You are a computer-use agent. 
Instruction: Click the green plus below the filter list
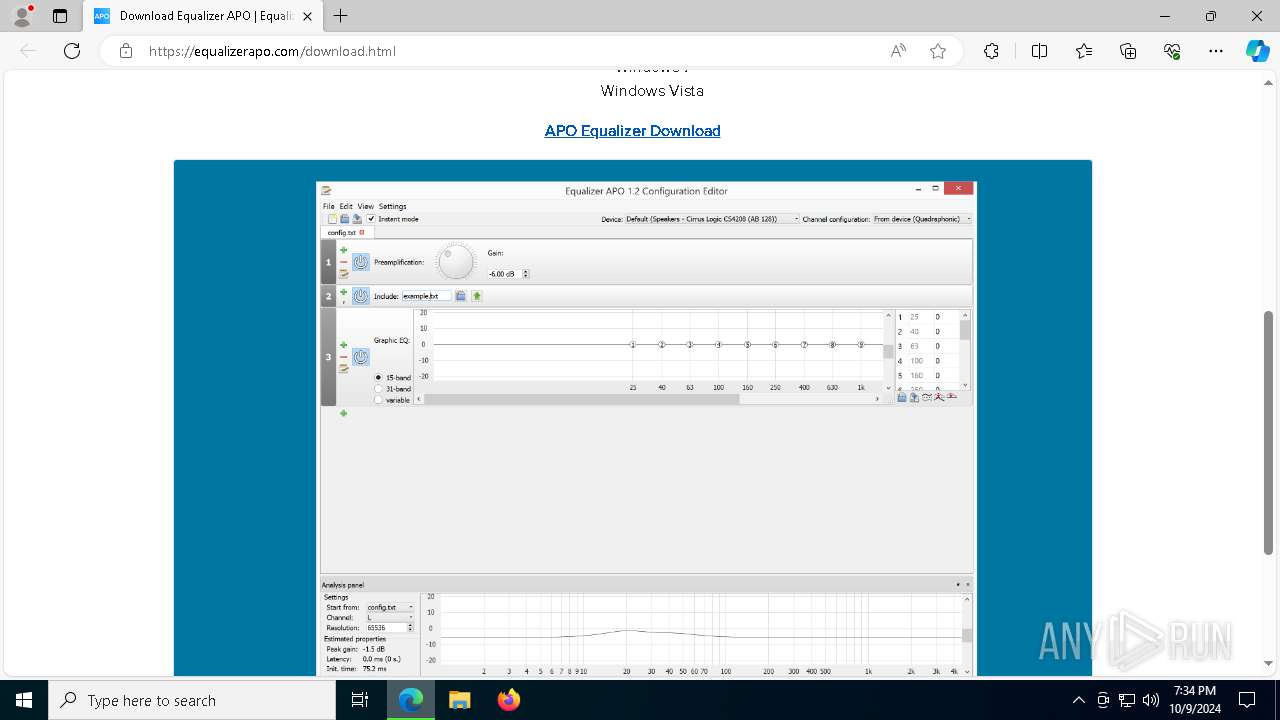click(x=343, y=413)
